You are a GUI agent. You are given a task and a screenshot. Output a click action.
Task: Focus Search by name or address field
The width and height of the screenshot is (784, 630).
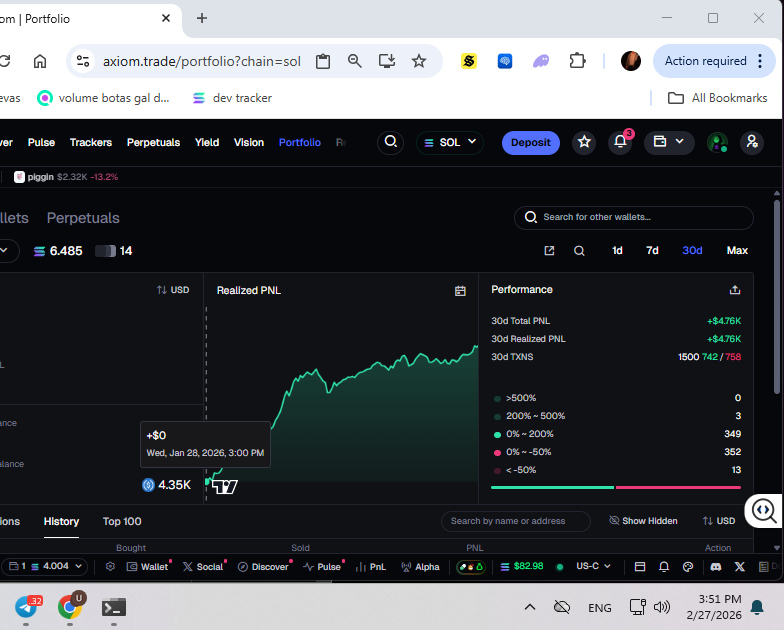(x=516, y=521)
